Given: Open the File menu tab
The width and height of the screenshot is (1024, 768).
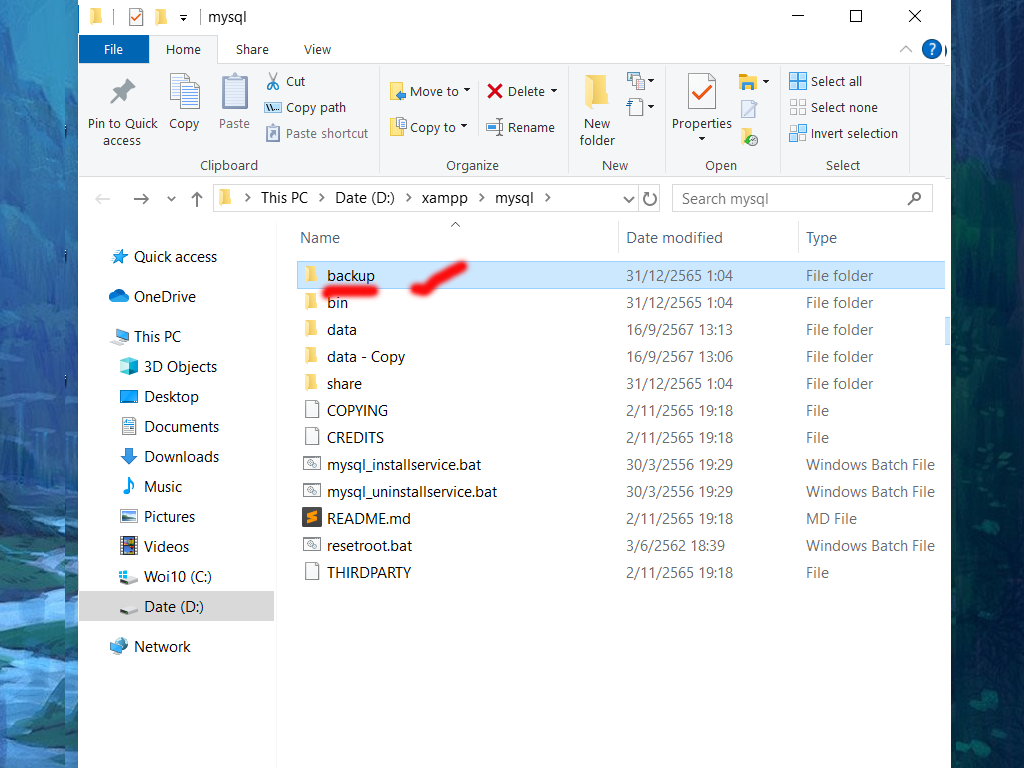Looking at the screenshot, I should point(114,49).
